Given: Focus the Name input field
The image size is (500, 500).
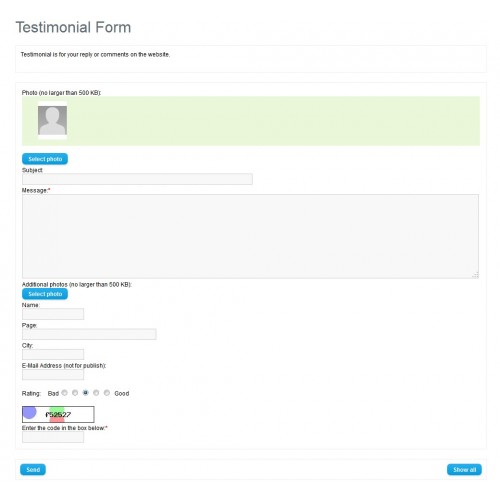Looking at the screenshot, I should click(53, 314).
